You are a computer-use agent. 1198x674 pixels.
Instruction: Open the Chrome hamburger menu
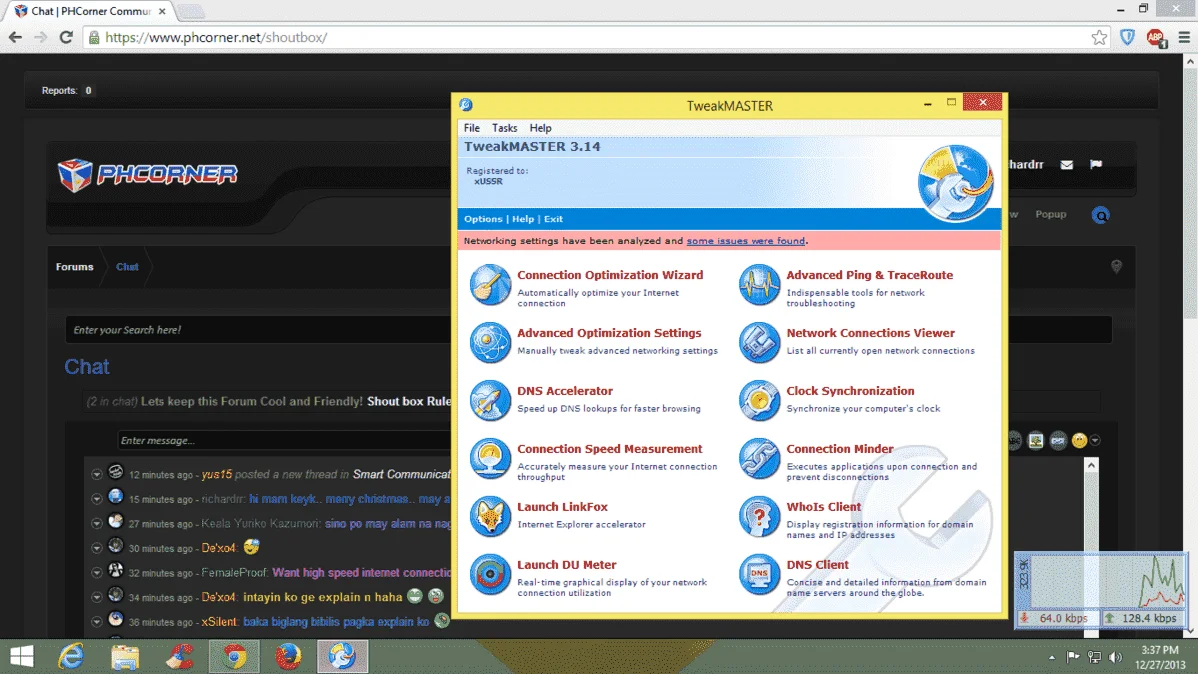pos(1184,37)
